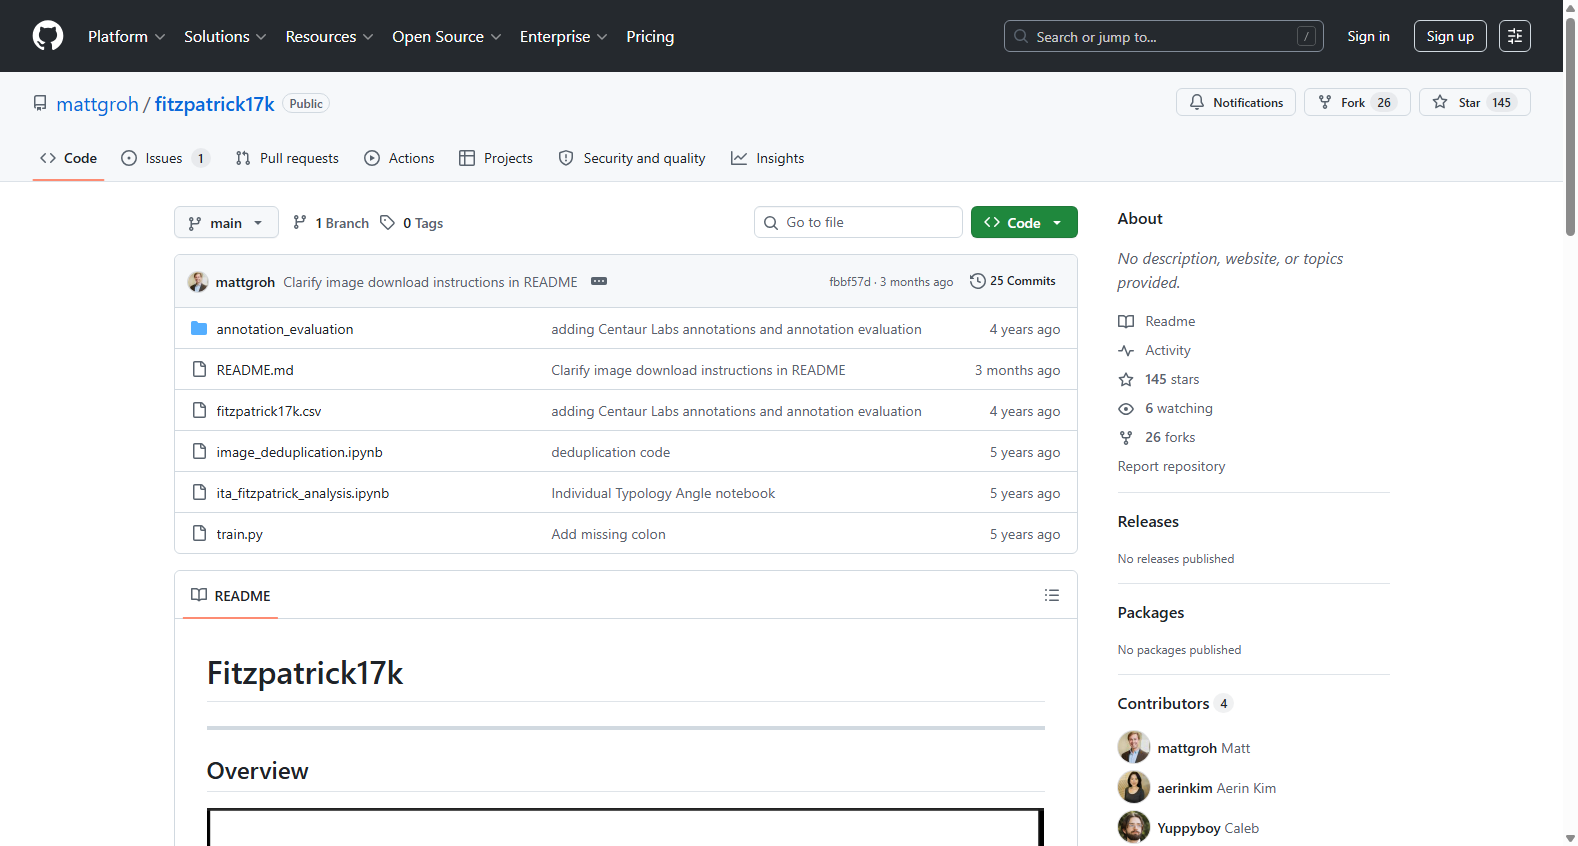Screen dimensions: 1578x846
Task: Expand the Enterprise menu
Action: 564,36
